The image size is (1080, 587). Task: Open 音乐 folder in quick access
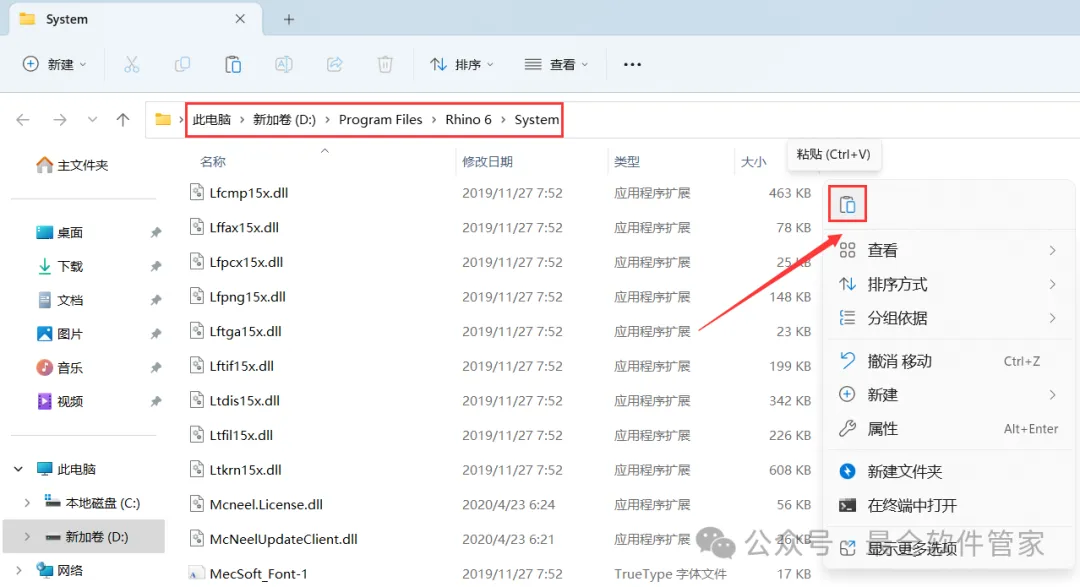[60, 368]
